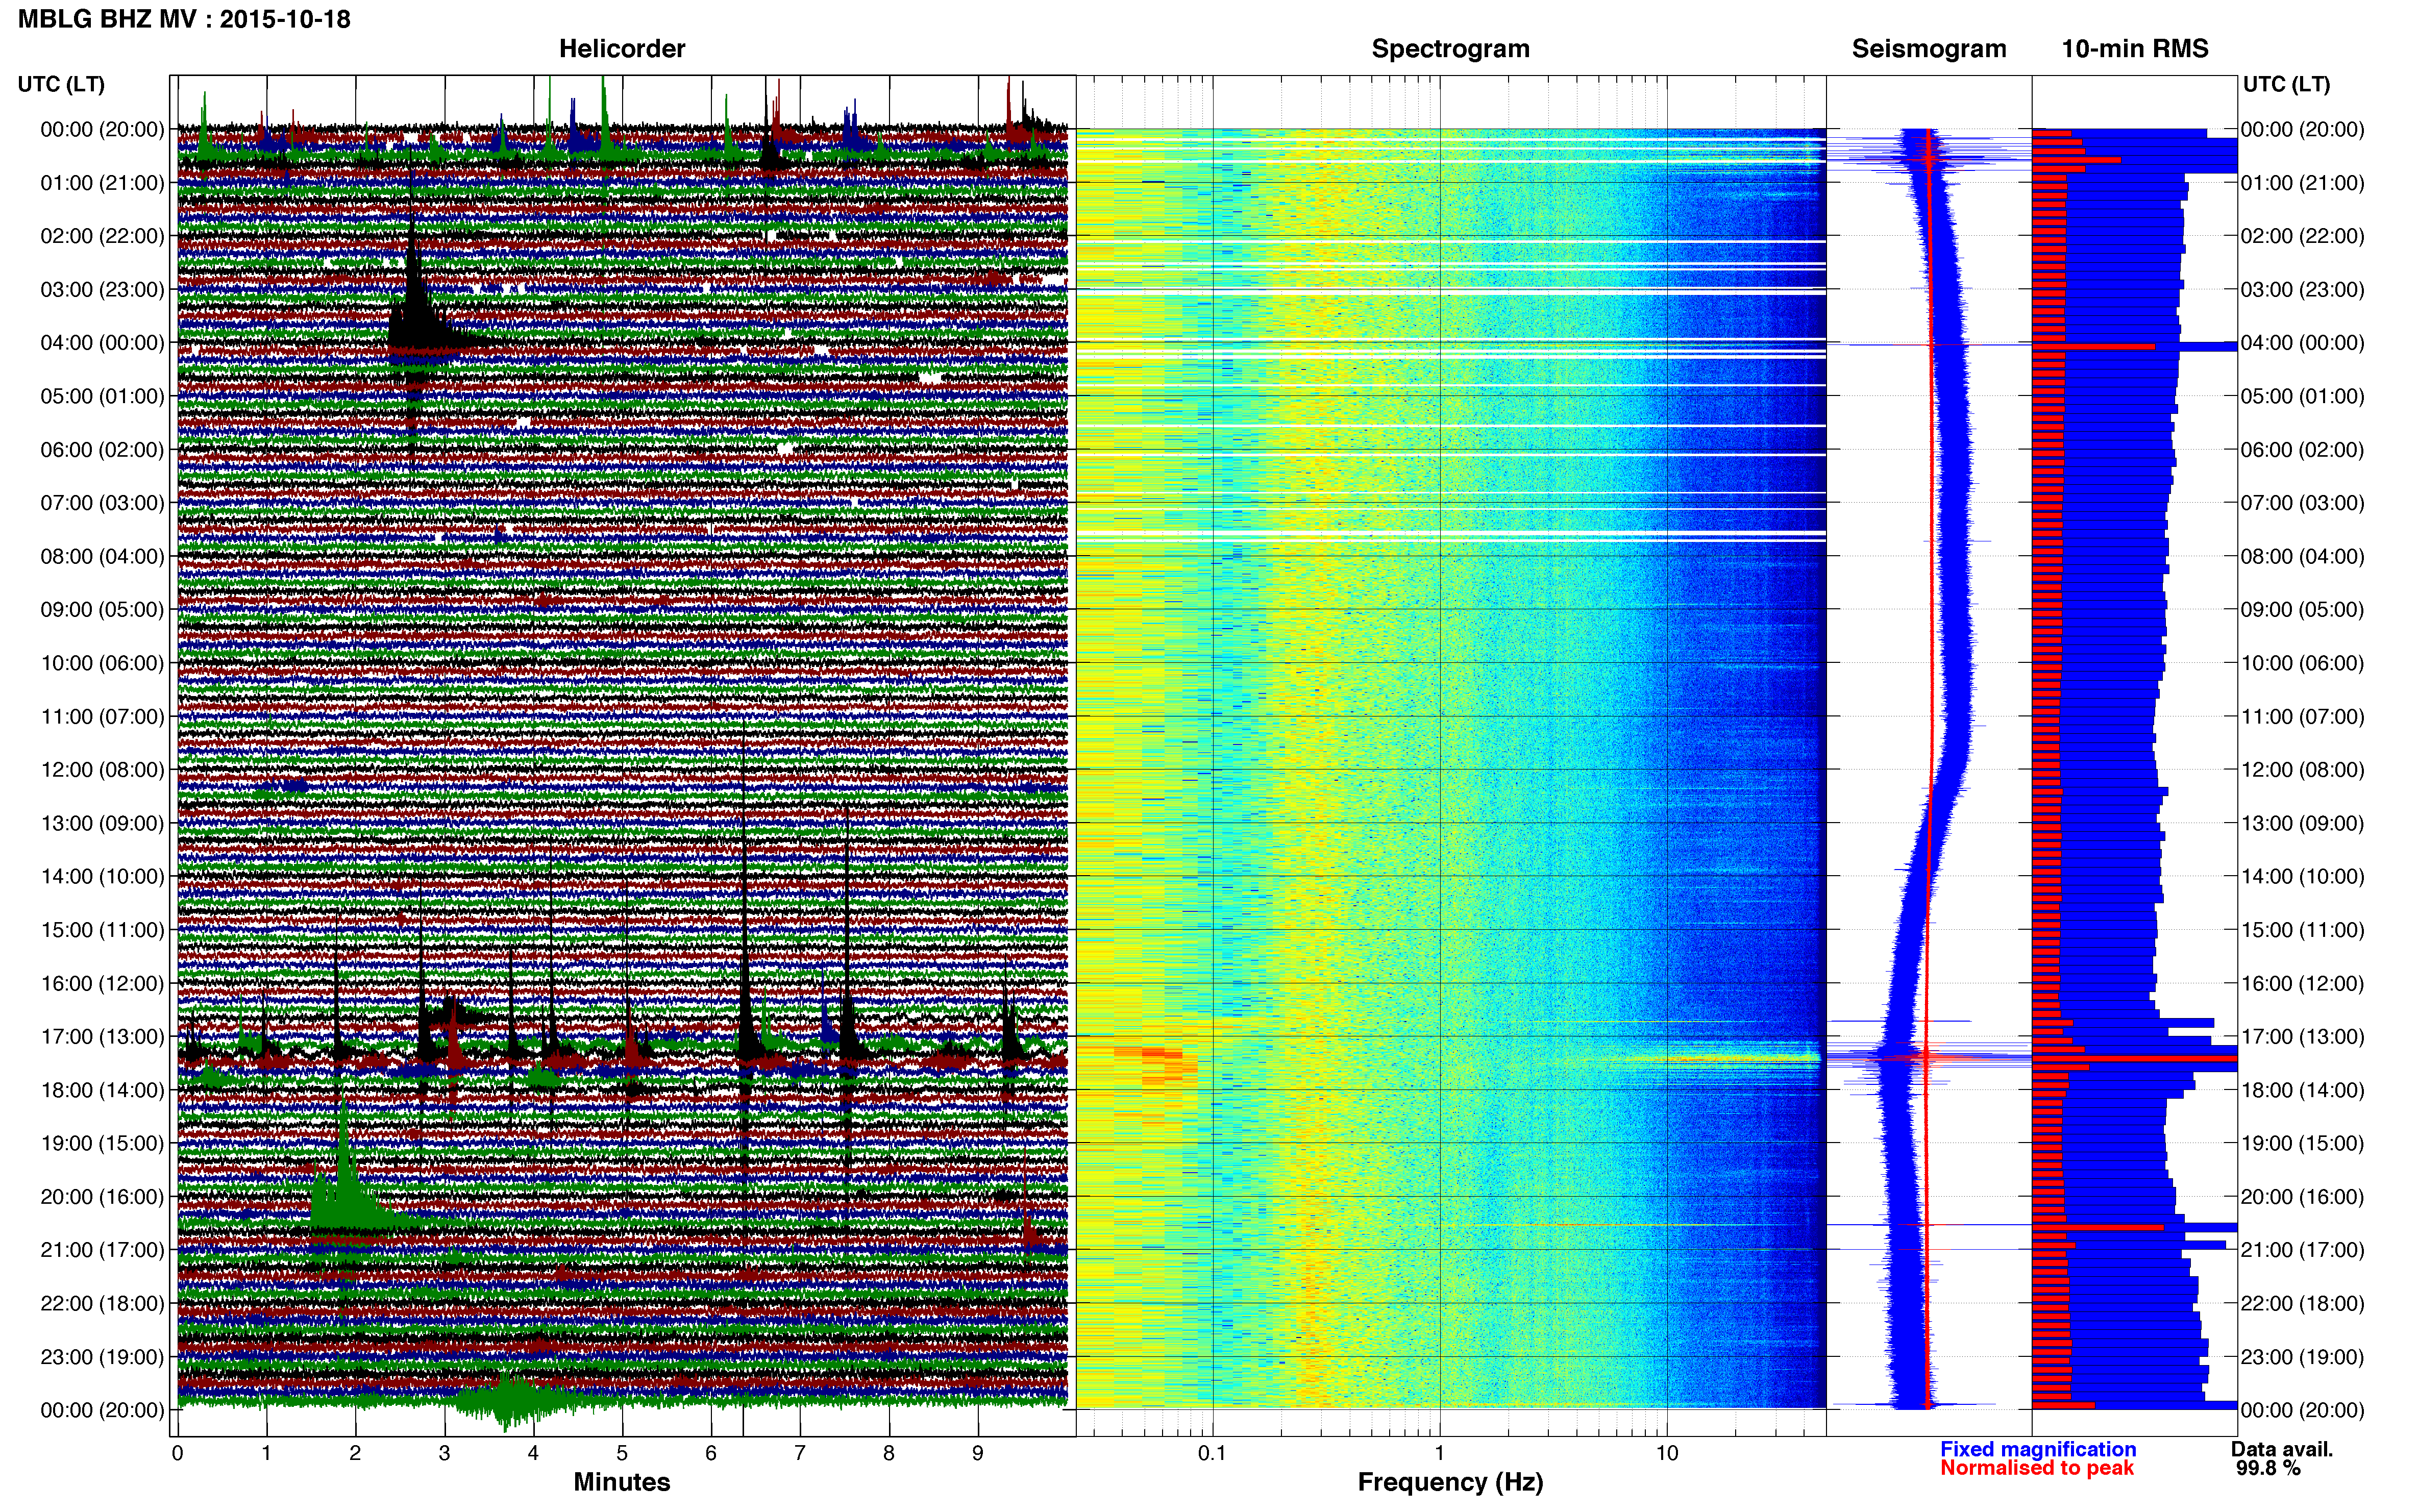Screen dimensions: 2419x1512
Task: Click "22:00 (18:00)" on the RMS time axis
Action: [x=2302, y=1303]
